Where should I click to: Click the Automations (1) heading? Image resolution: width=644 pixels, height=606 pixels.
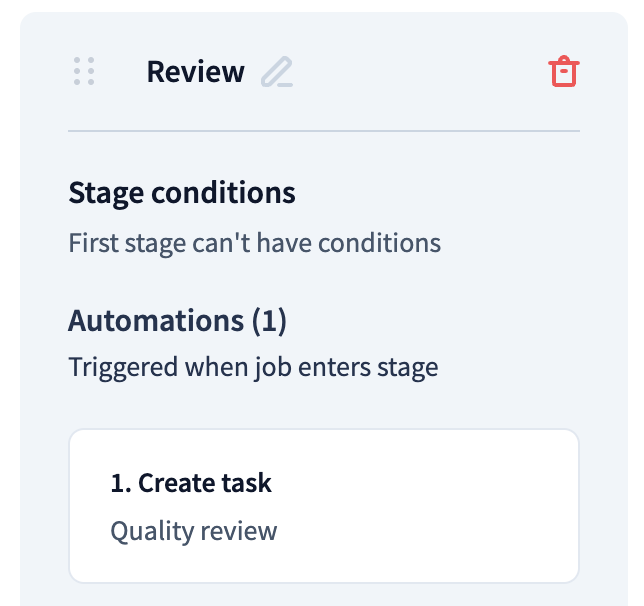pyautogui.click(x=177, y=321)
